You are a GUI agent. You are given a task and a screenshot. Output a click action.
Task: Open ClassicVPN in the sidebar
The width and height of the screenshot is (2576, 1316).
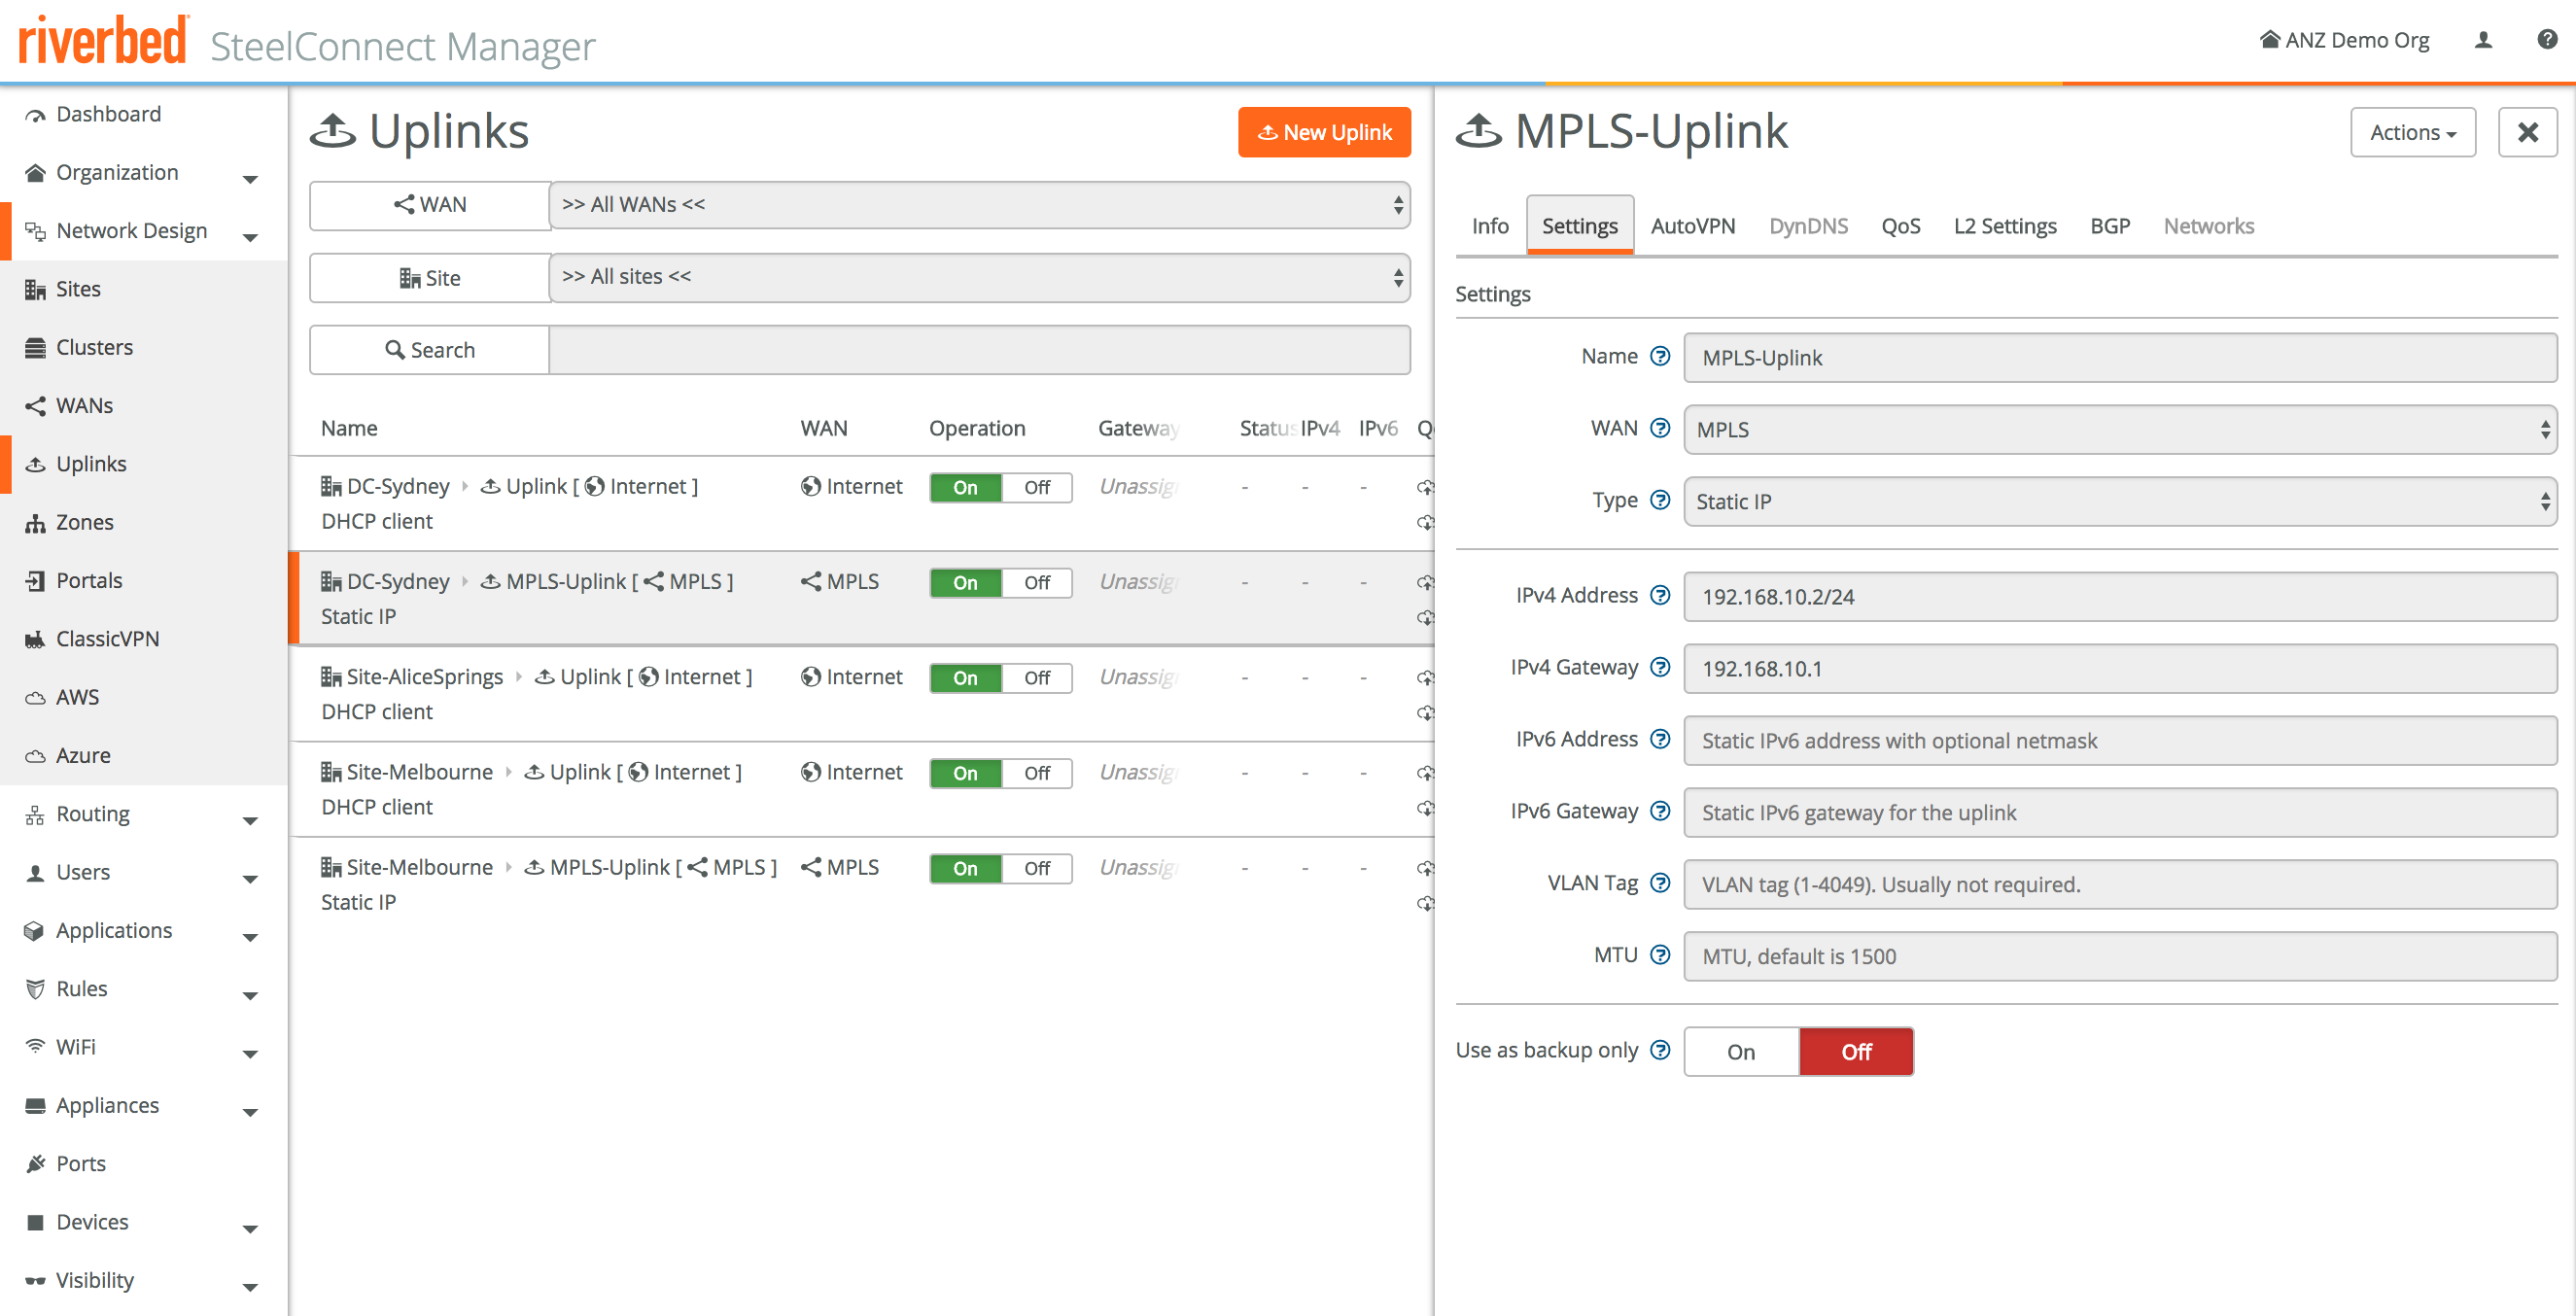coord(107,639)
